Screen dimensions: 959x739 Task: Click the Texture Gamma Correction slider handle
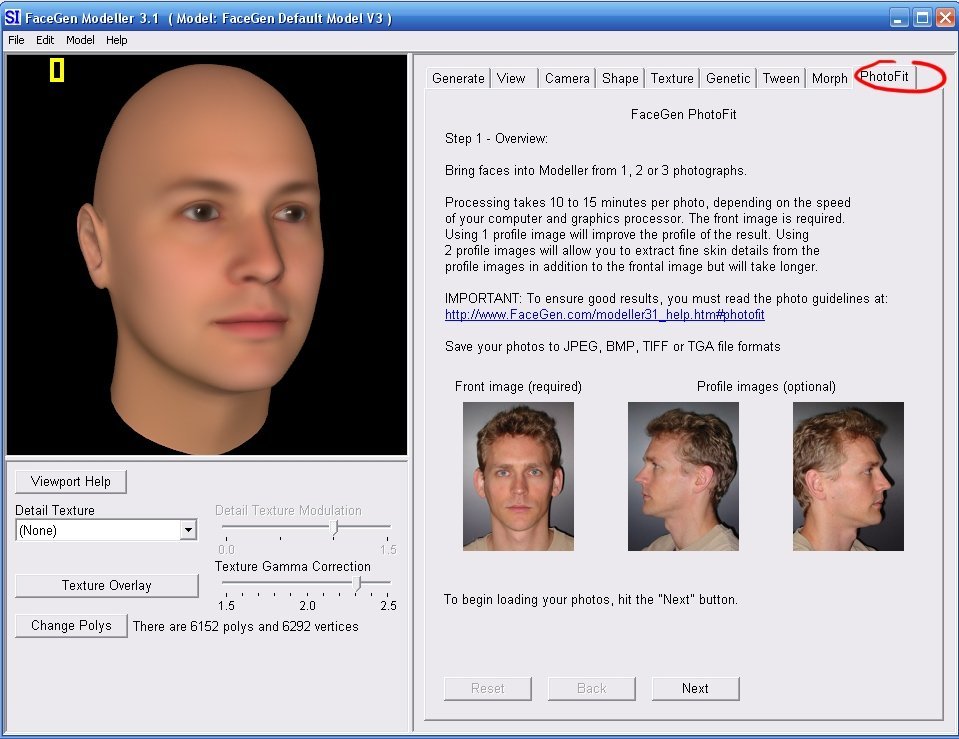point(357,583)
